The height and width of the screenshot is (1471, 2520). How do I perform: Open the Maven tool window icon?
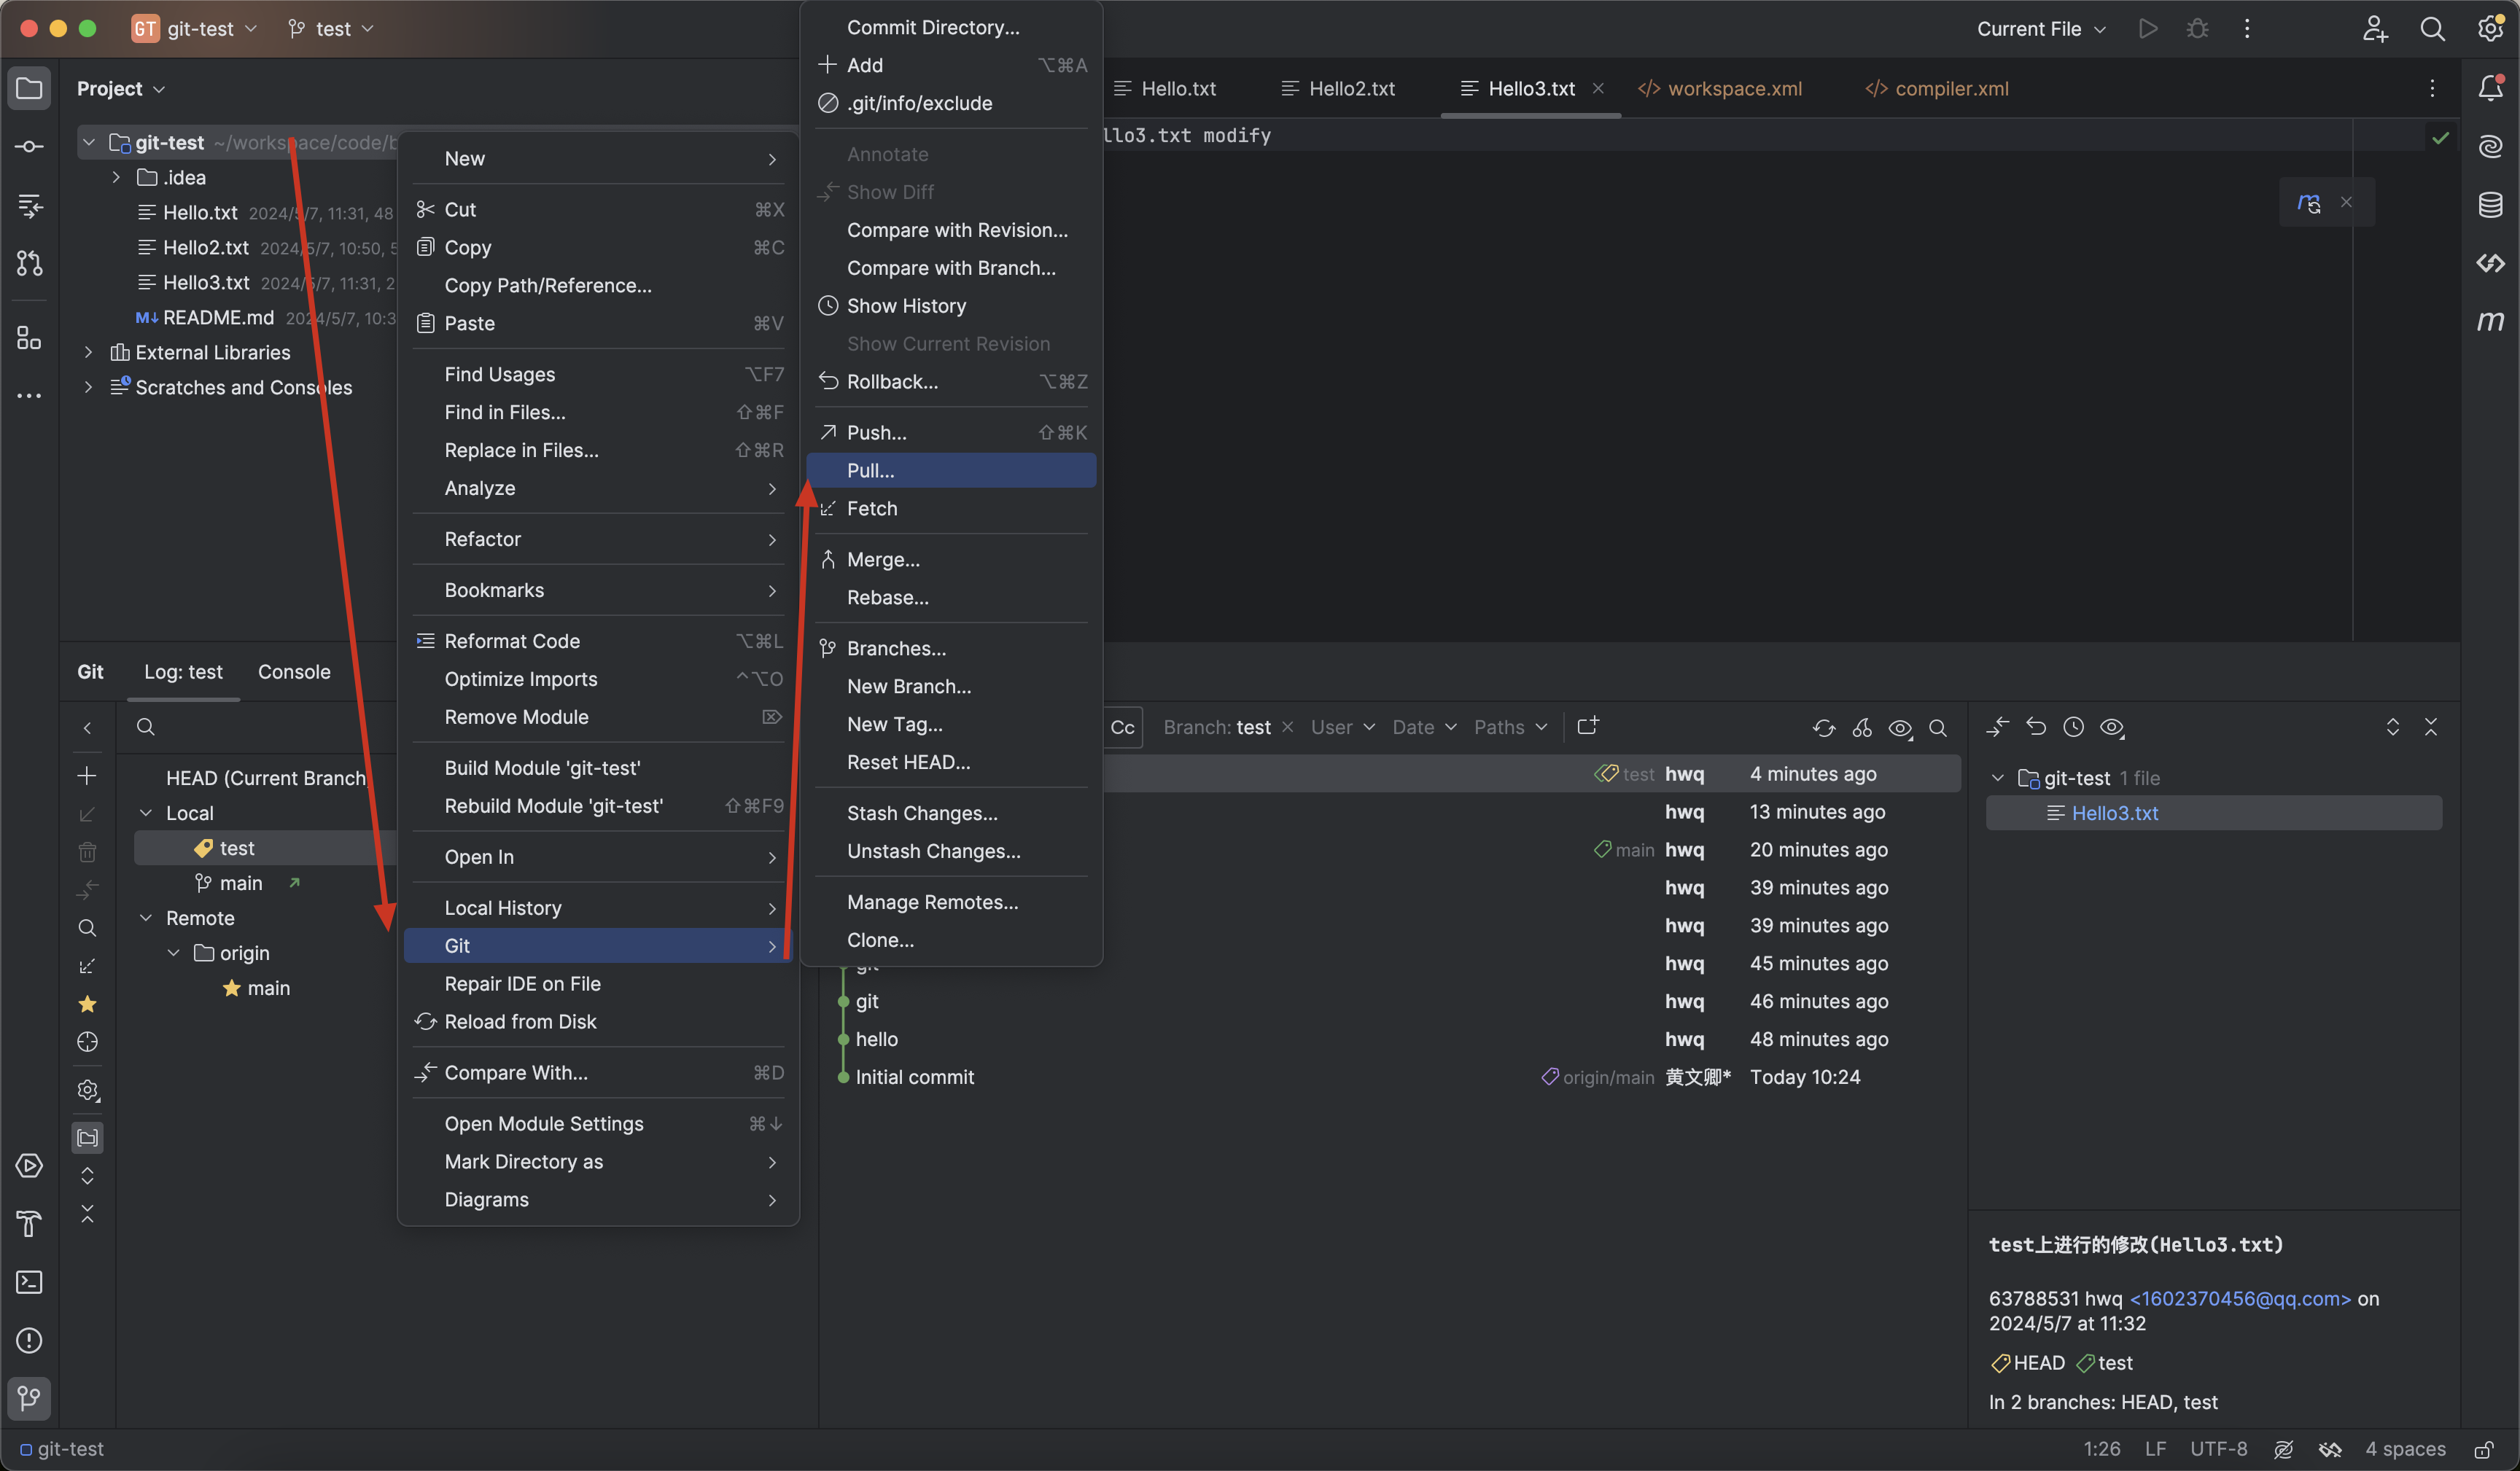[2490, 321]
